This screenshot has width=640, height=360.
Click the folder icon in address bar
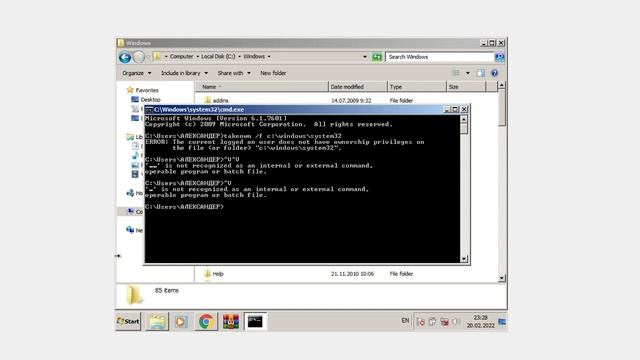pos(157,56)
